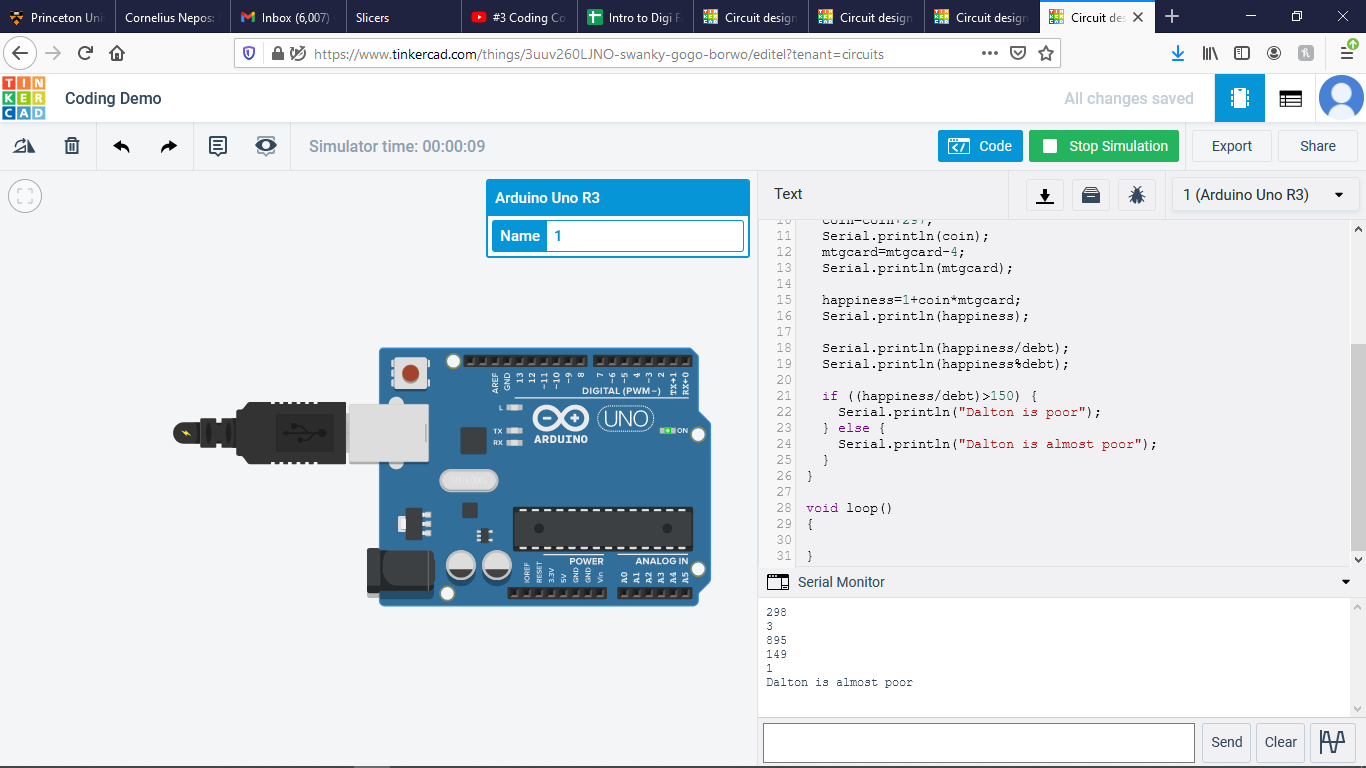Switch to the Intro to Digi sheets tab
This screenshot has width=1366, height=768.
(x=635, y=17)
